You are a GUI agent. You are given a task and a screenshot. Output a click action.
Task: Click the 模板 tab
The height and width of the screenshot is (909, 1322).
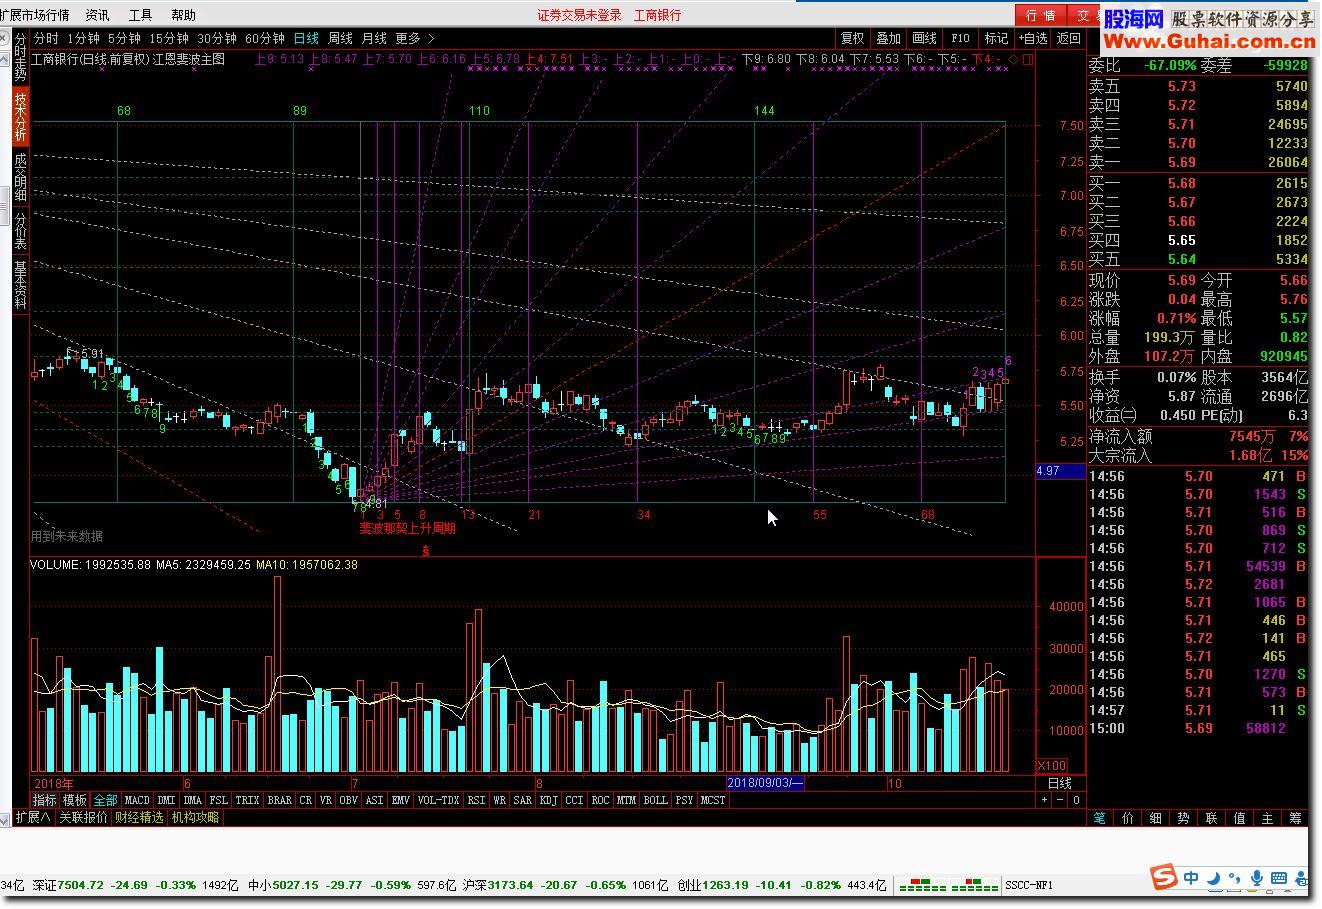tap(75, 800)
